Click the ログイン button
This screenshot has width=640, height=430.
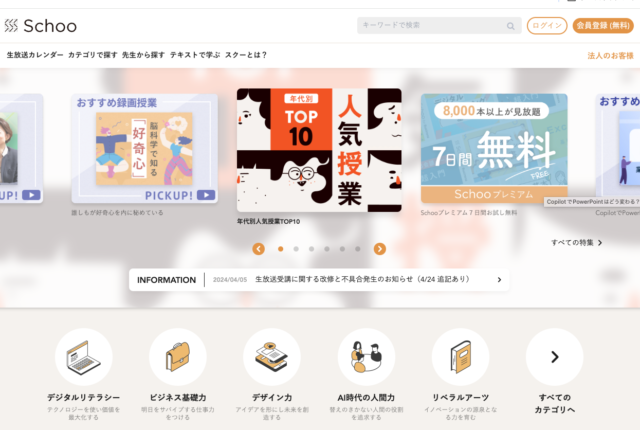point(547,25)
